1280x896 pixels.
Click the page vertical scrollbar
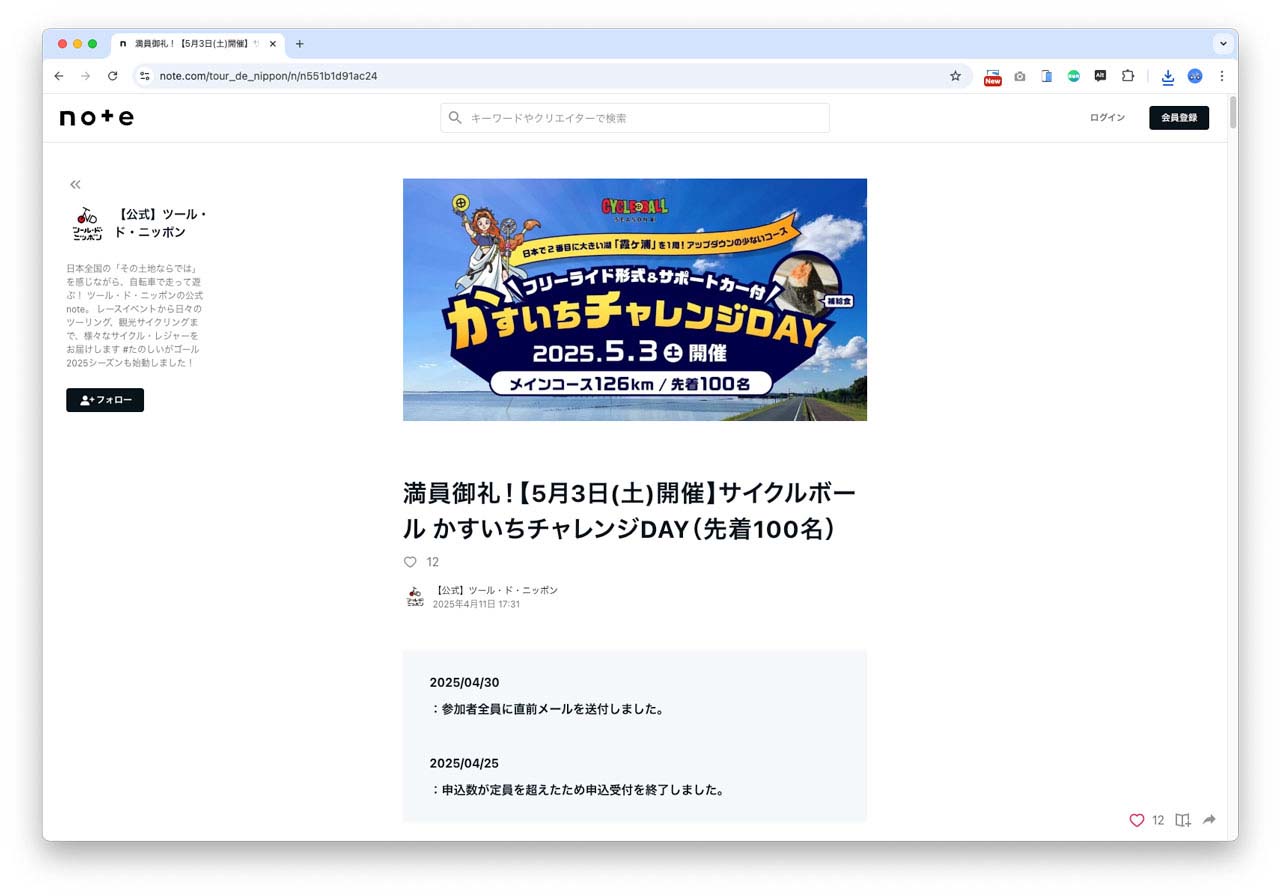tap(1233, 112)
